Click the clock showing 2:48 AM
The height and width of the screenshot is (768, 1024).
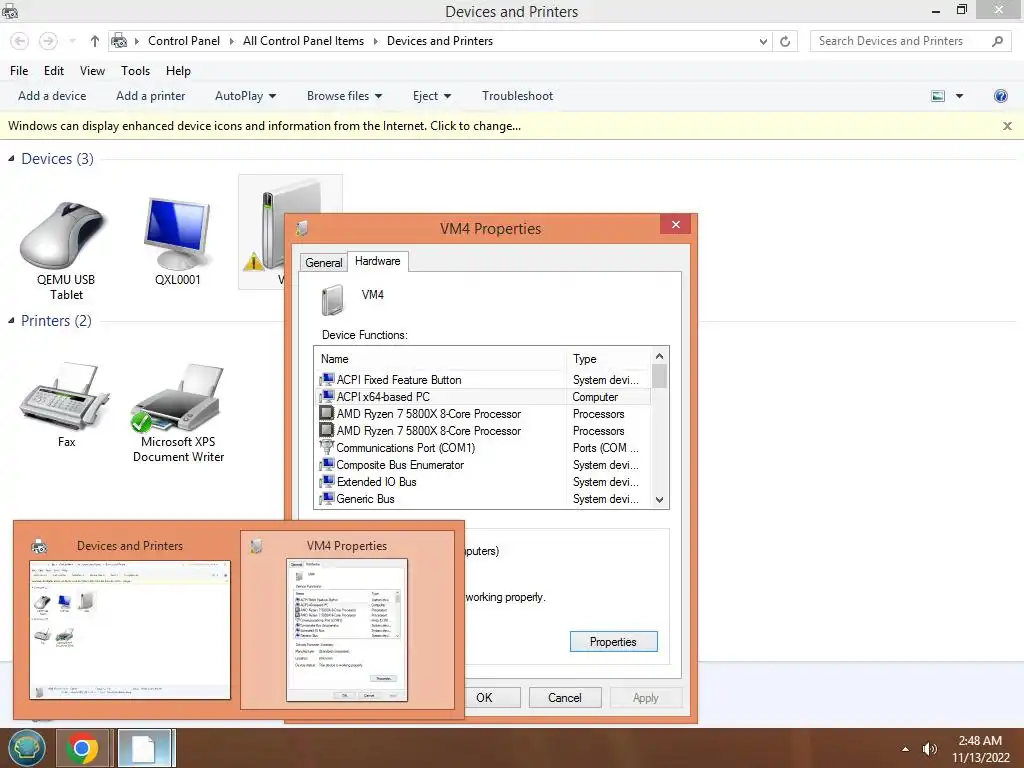(980, 741)
